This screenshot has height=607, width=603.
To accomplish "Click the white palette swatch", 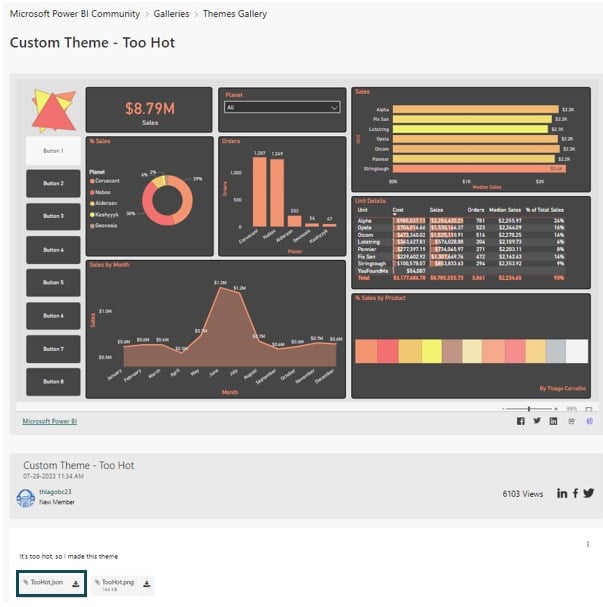I will pos(577,351).
